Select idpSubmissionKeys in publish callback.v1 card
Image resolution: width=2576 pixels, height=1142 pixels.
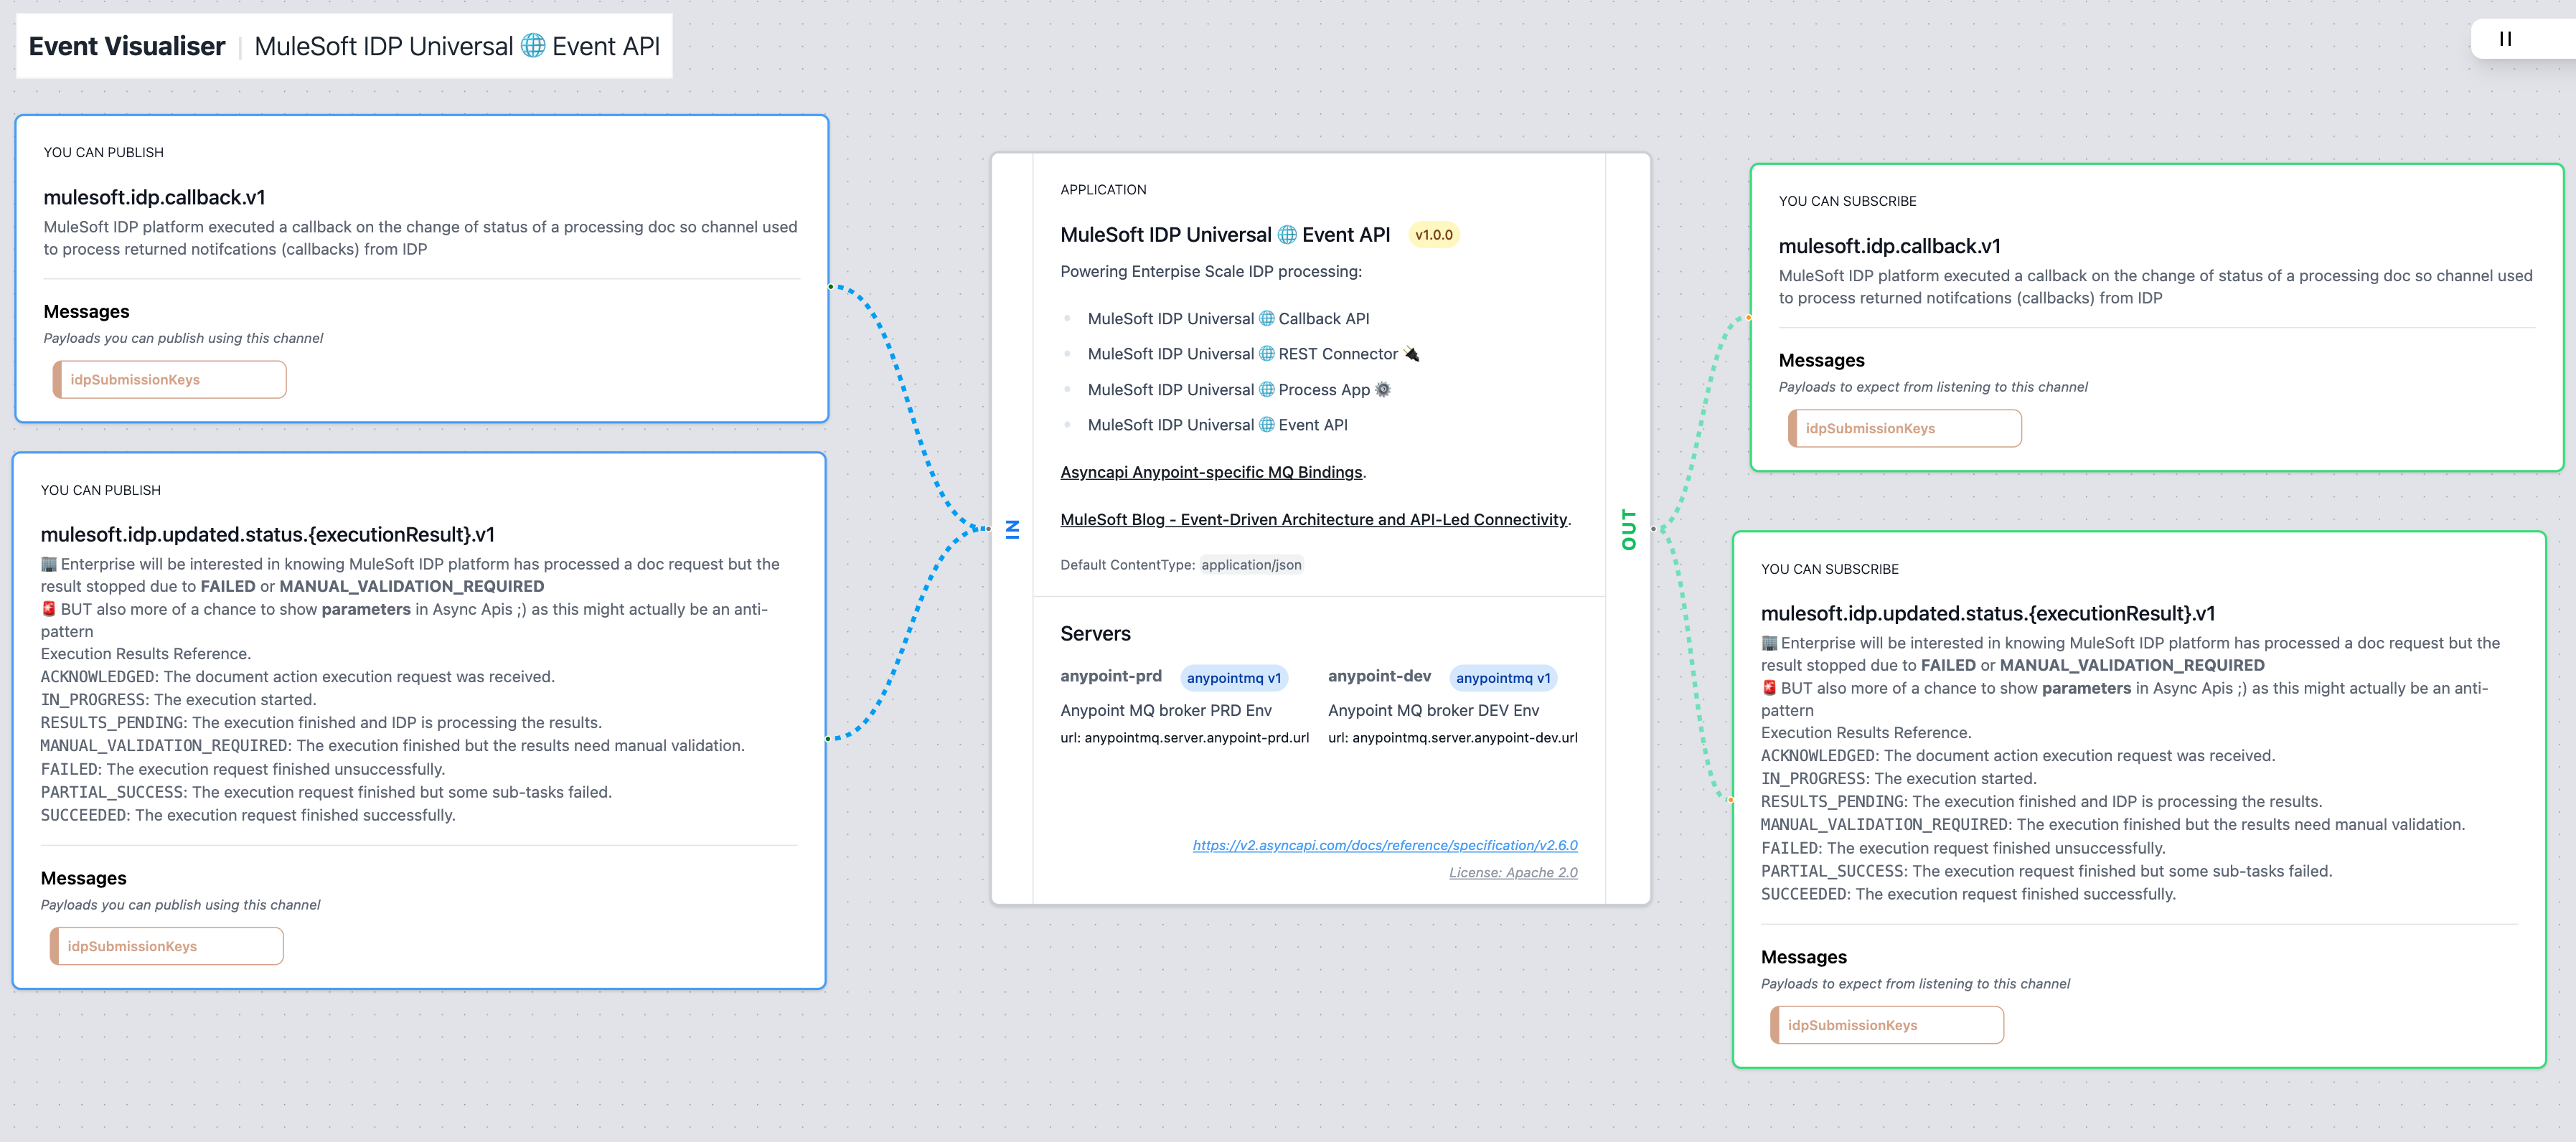[x=169, y=380]
